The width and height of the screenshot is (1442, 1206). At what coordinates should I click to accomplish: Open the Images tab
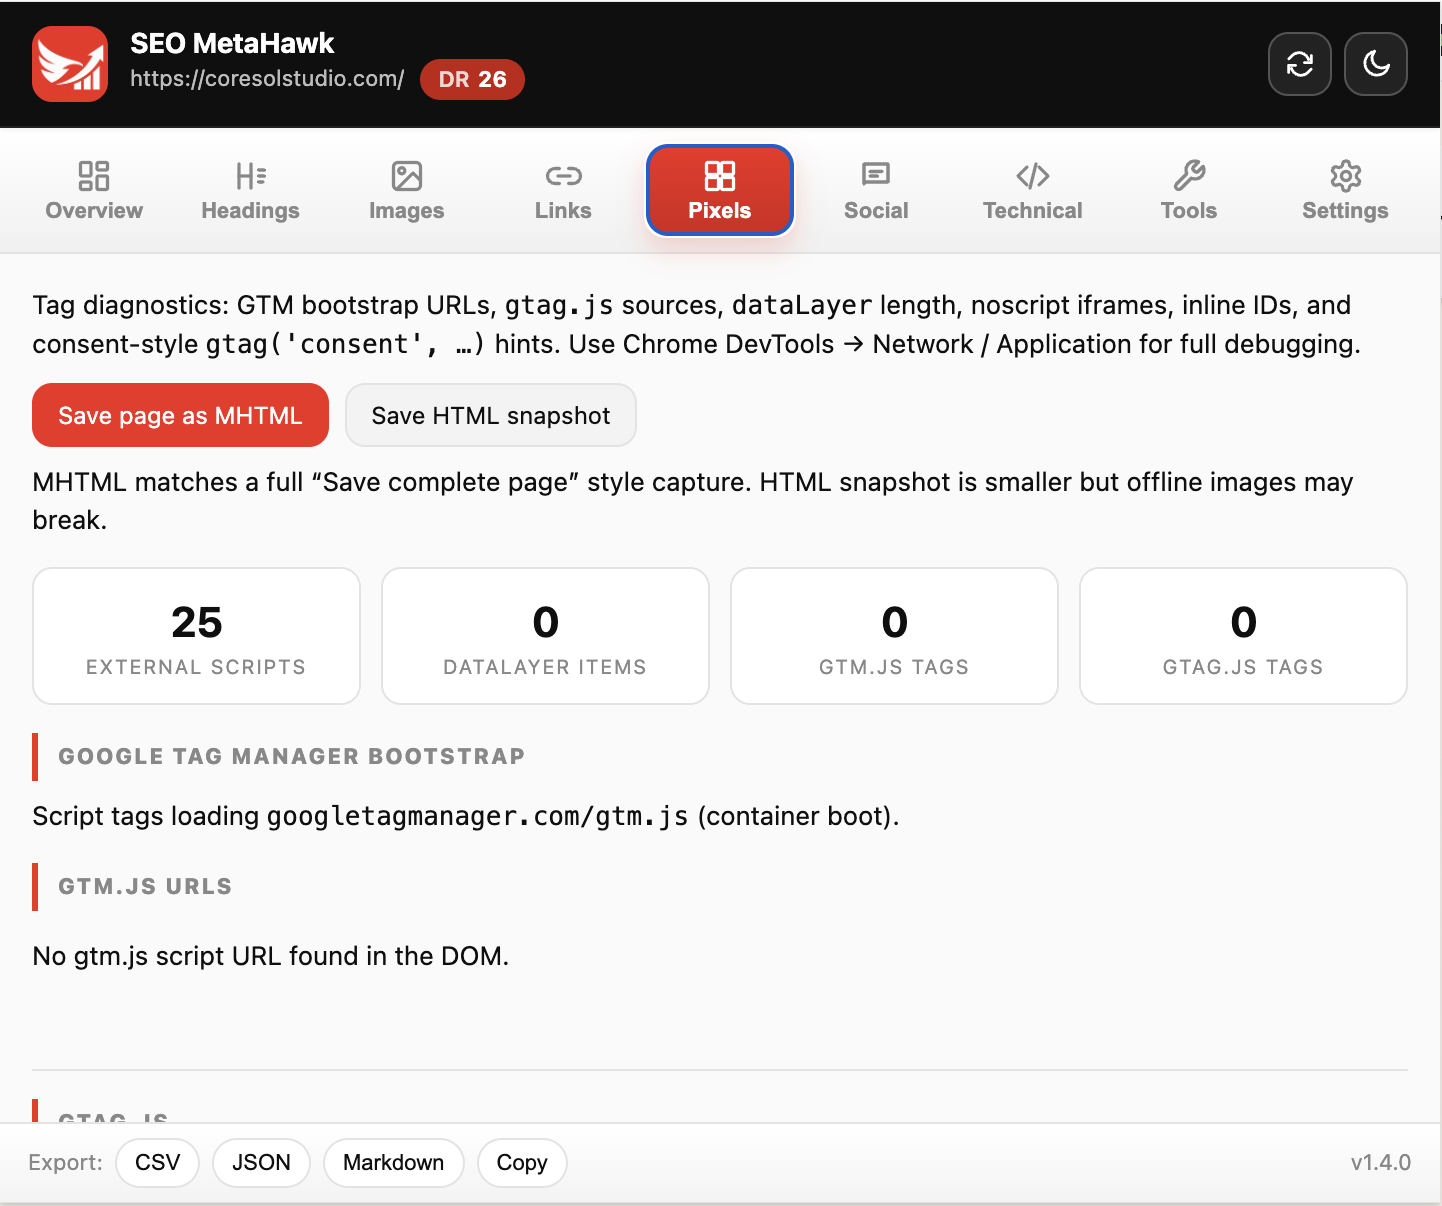coord(407,190)
